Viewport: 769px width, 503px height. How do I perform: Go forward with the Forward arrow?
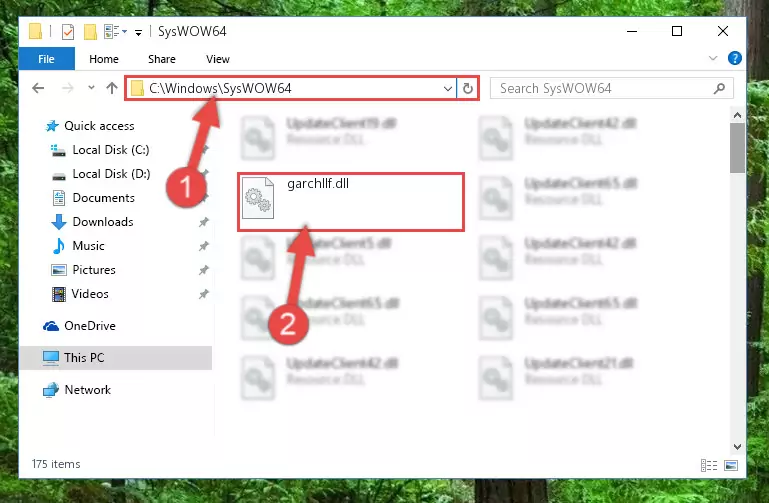[68, 88]
